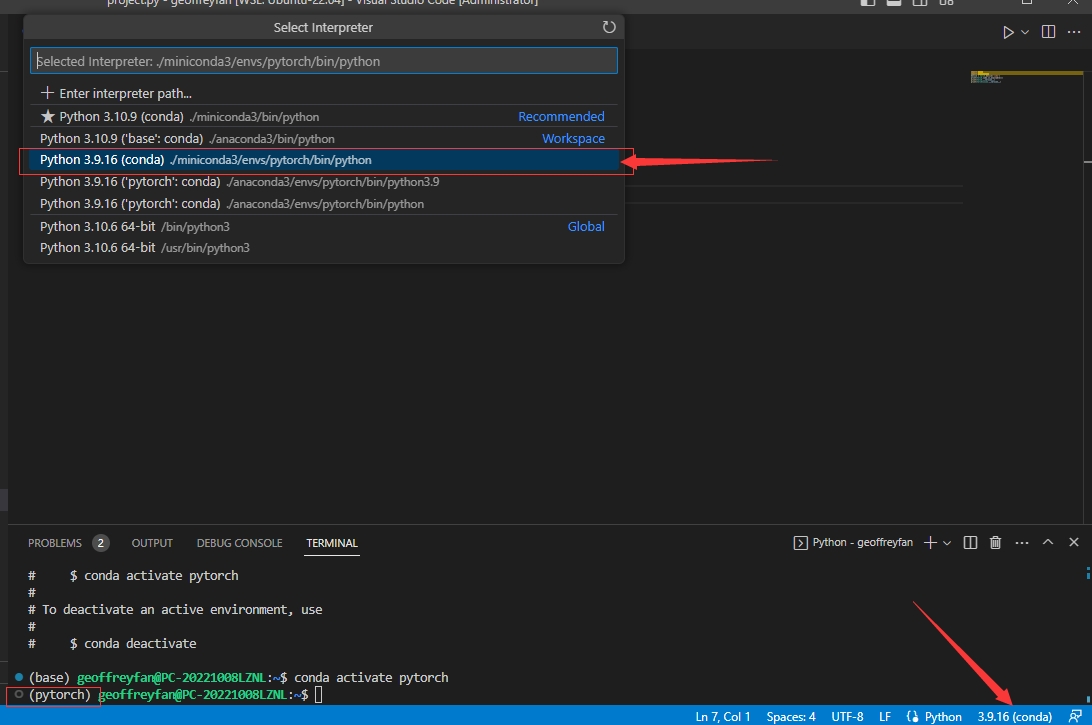
Task: Refresh the interpreter list
Action: click(609, 28)
